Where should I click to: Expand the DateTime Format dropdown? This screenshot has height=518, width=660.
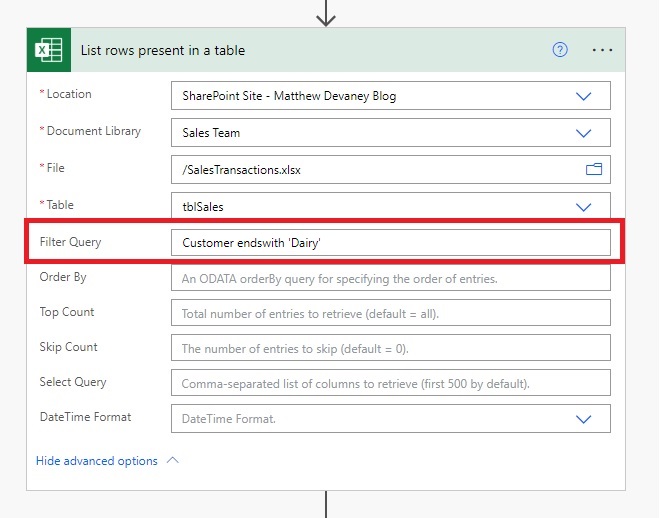pyautogui.click(x=583, y=419)
